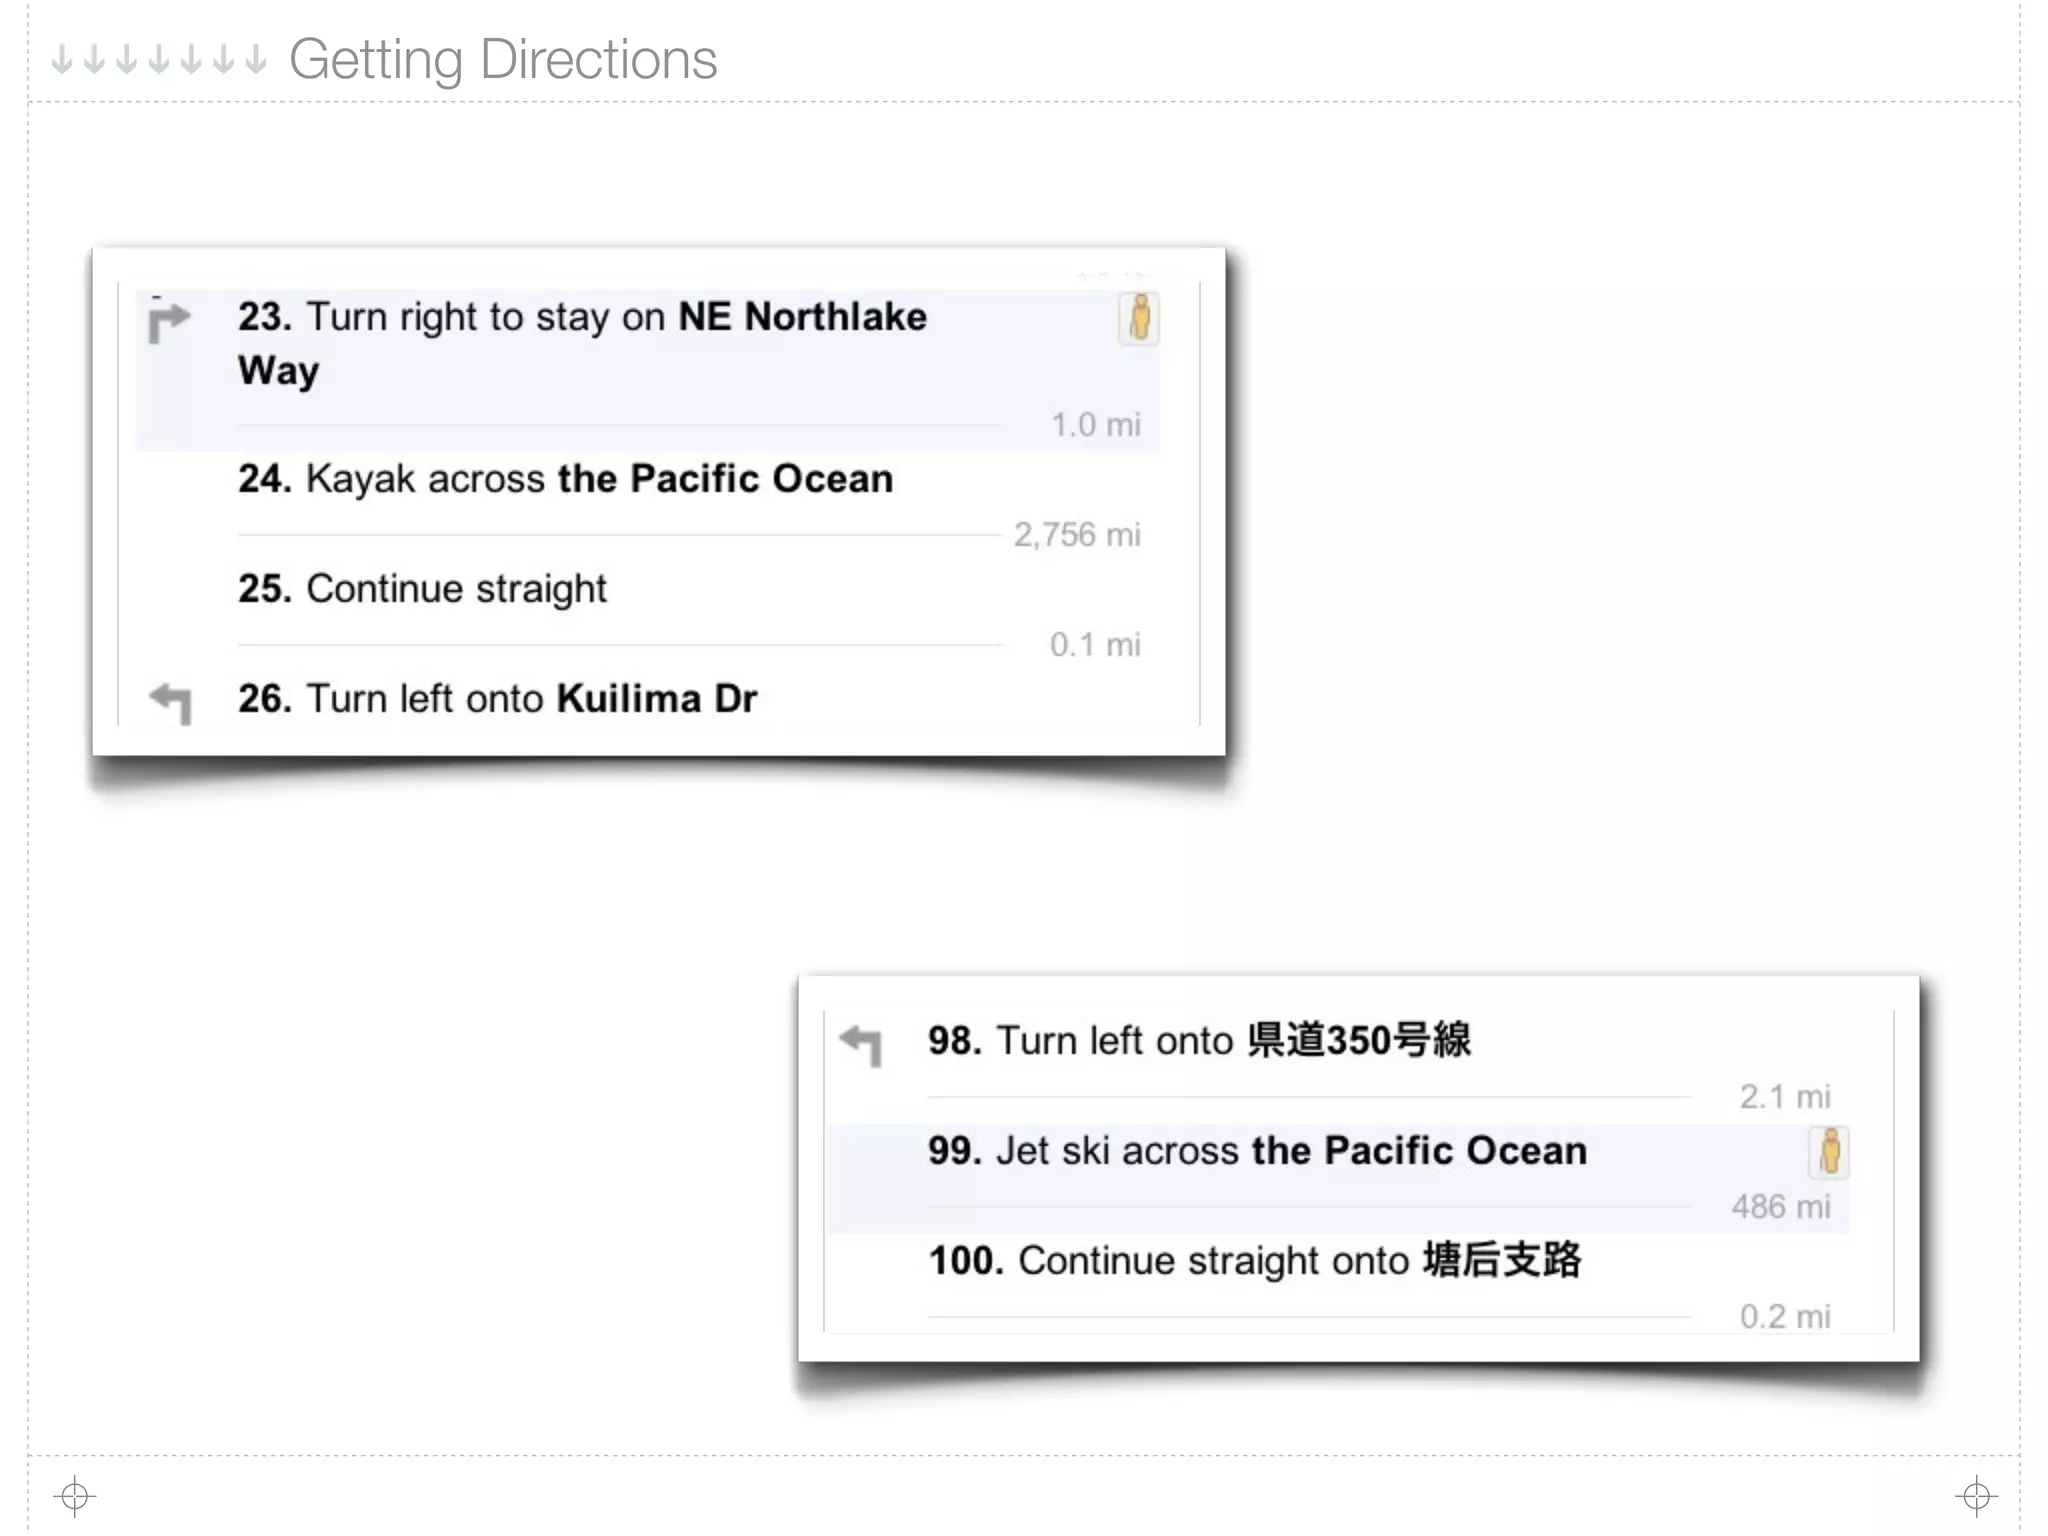
Task: Select step 98 Turn left onto 県道350号線
Action: point(1337,1068)
